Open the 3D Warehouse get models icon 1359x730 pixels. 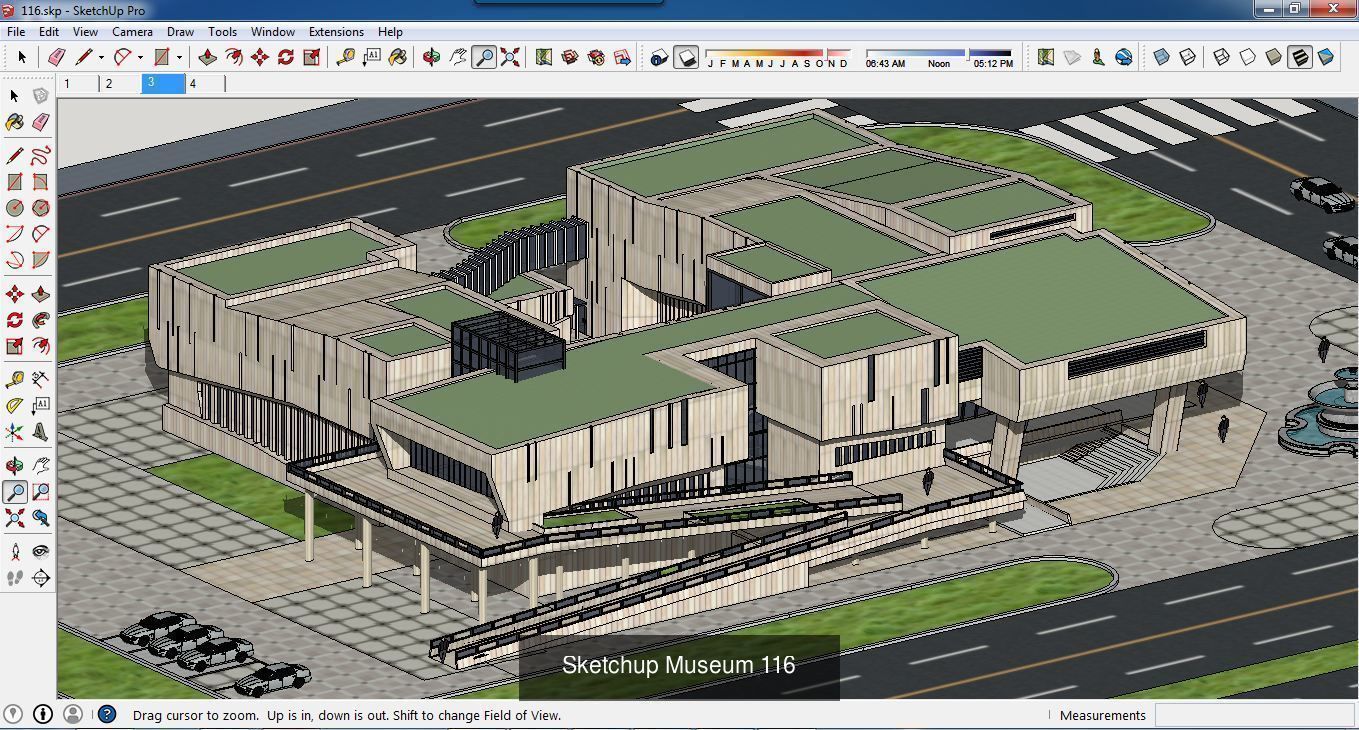(x=570, y=57)
